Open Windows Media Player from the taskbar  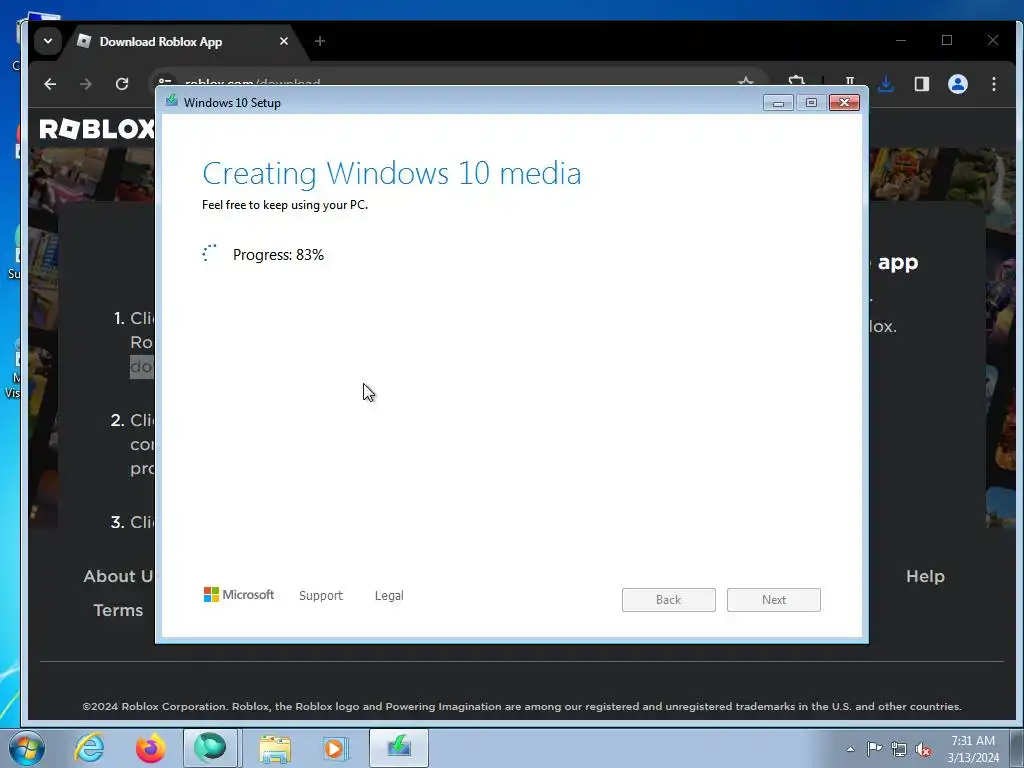click(335, 748)
